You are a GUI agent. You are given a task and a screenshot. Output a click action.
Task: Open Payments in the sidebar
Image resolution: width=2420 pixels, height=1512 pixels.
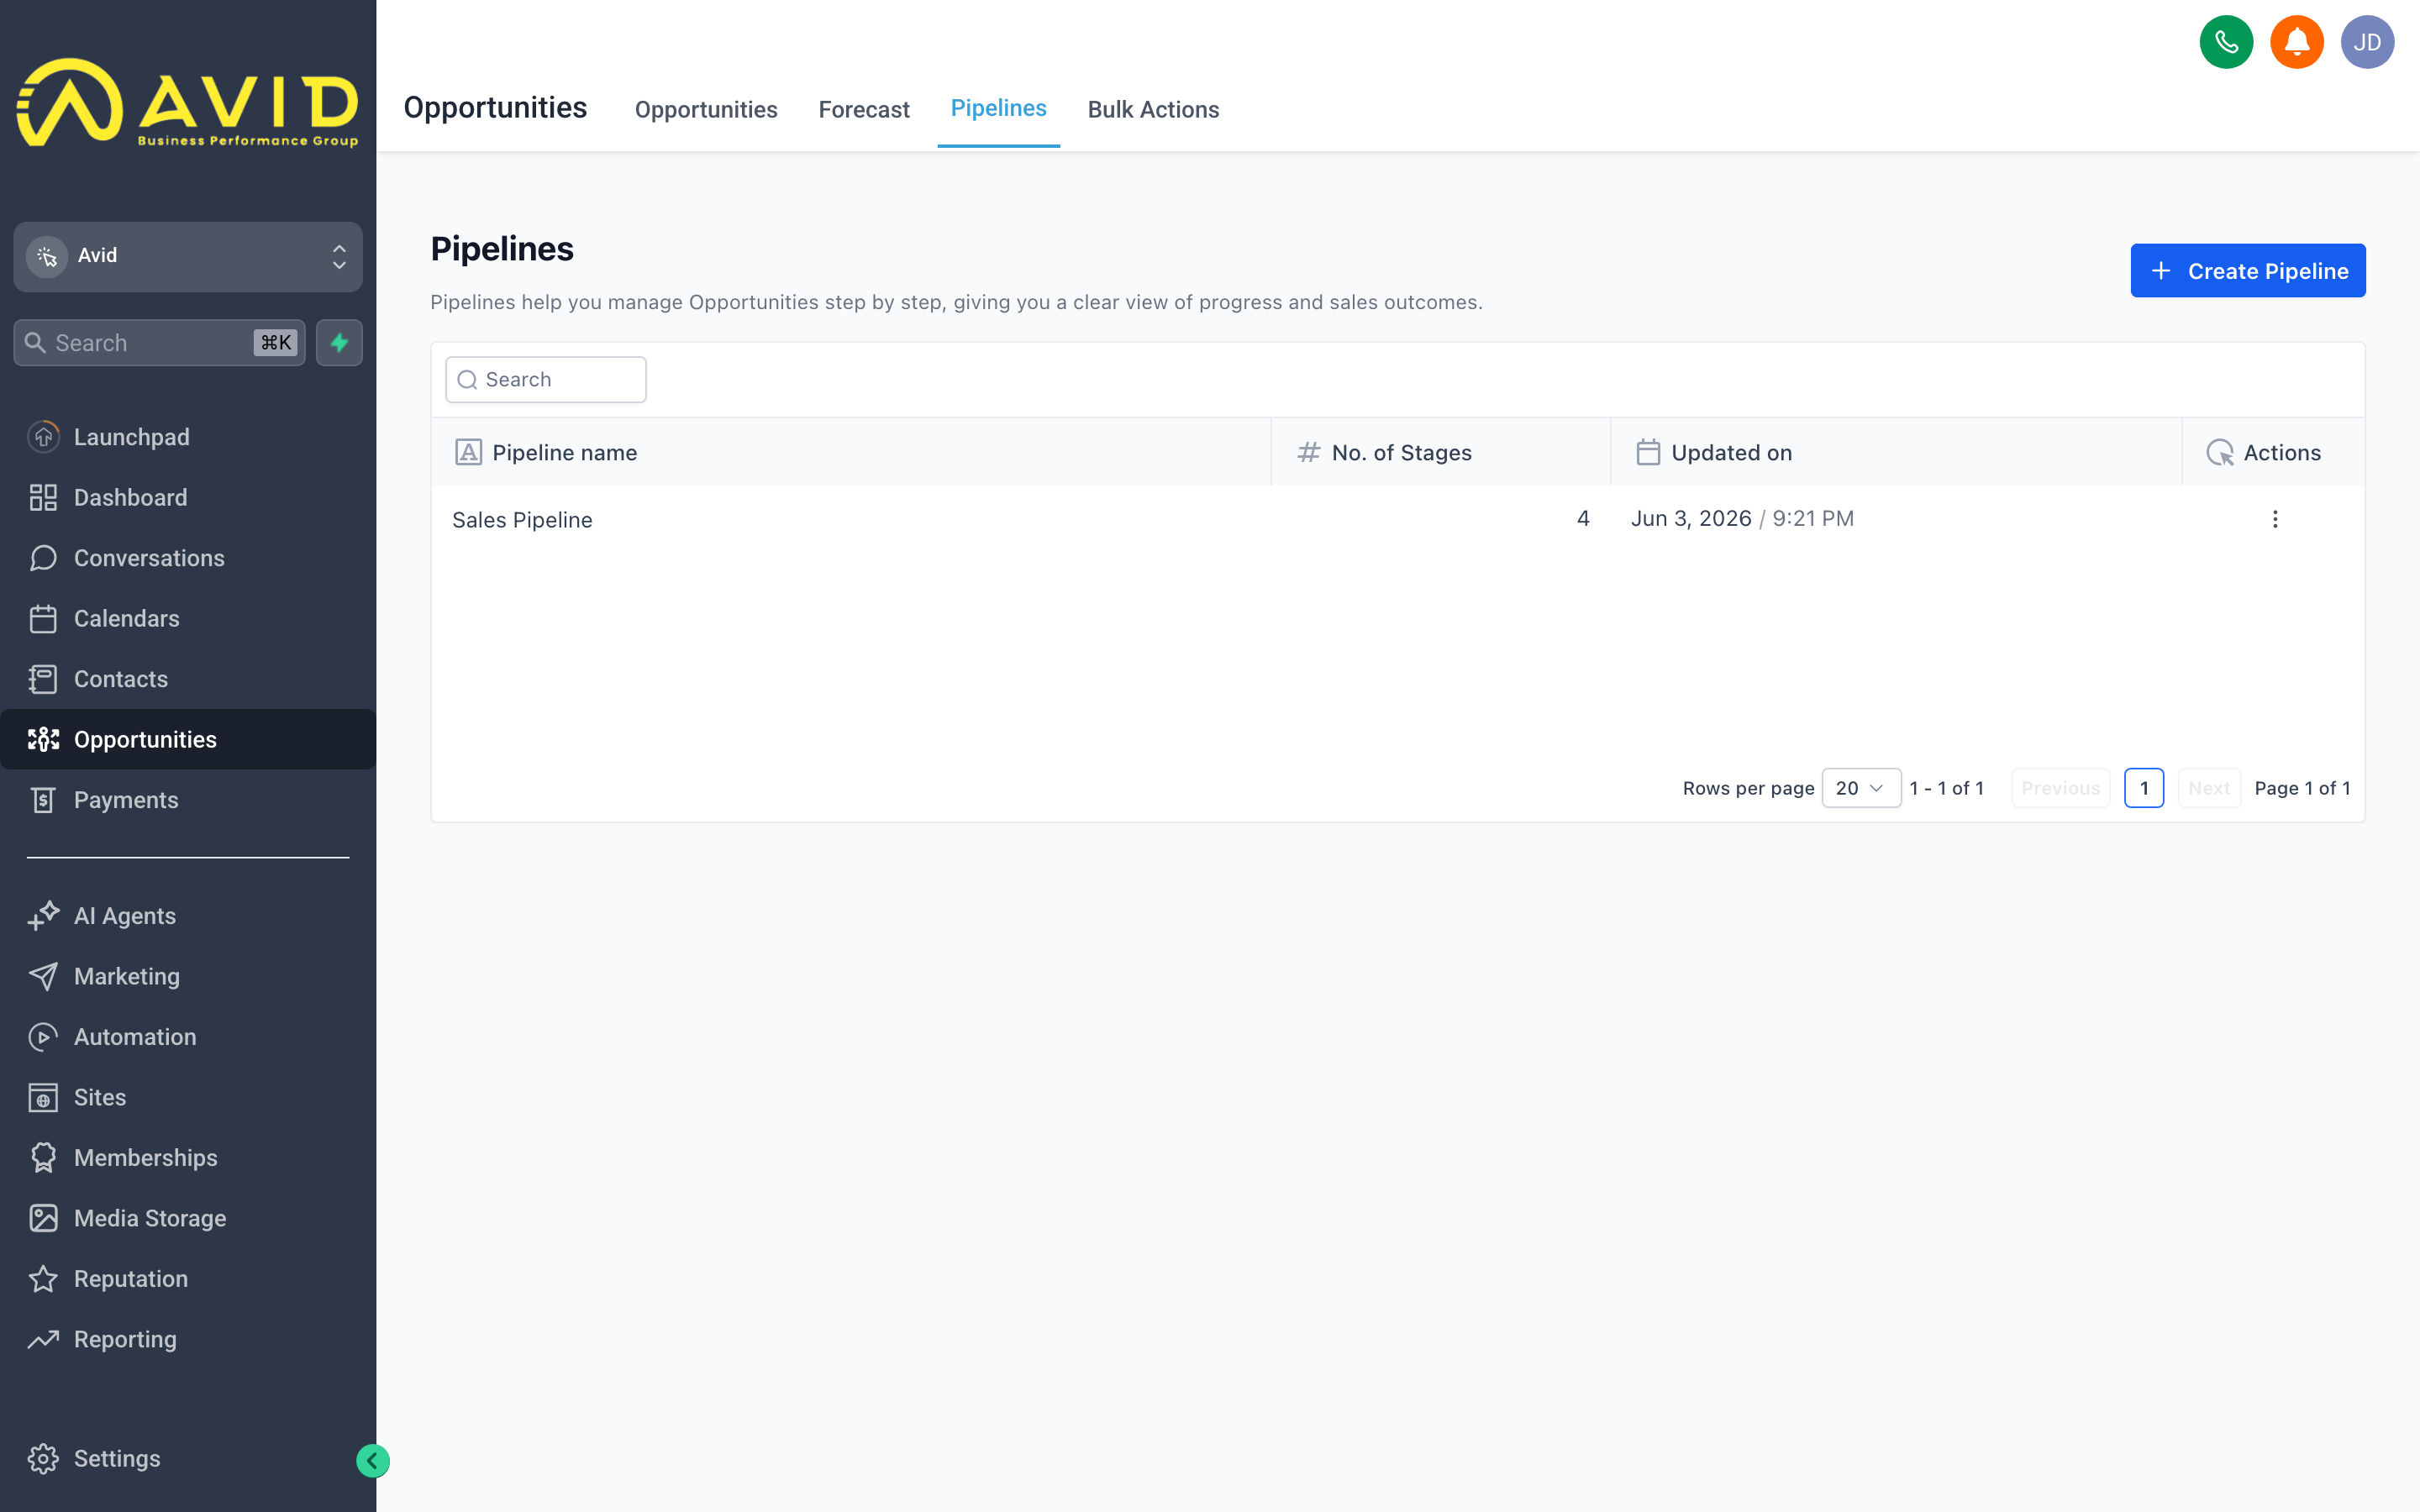[x=188, y=800]
